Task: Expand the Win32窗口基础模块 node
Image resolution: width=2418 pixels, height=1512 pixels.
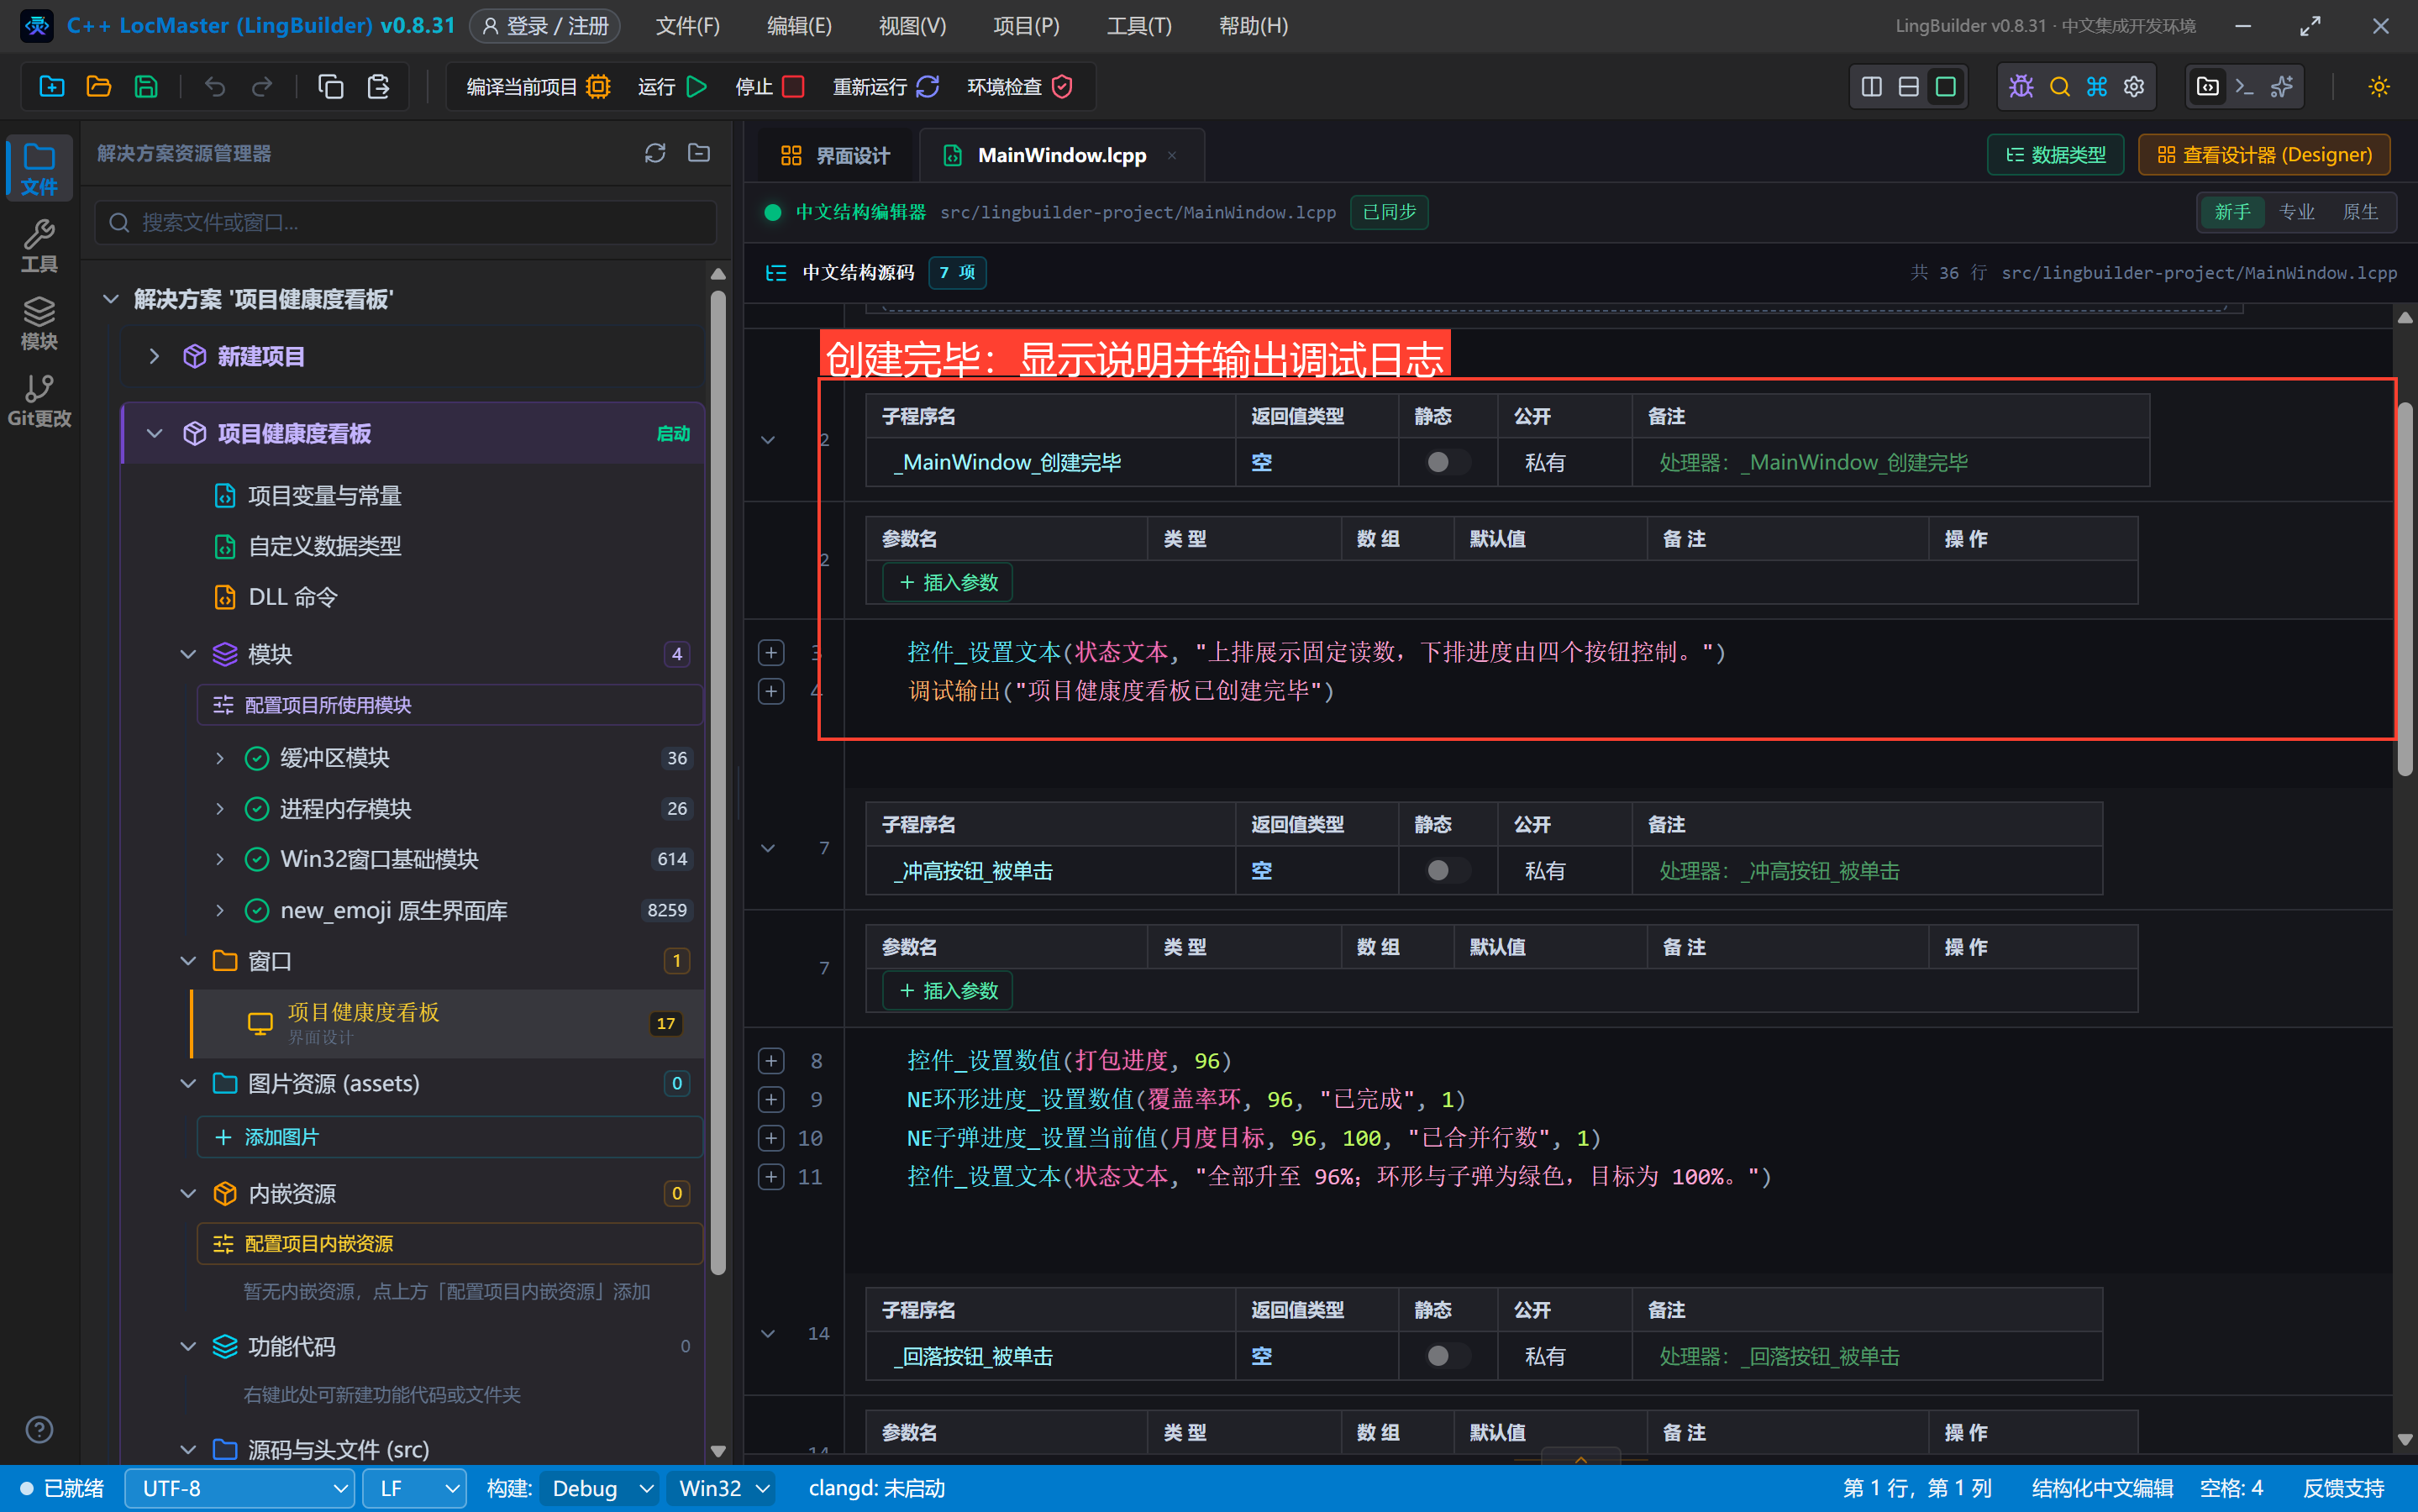Action: [x=220, y=859]
